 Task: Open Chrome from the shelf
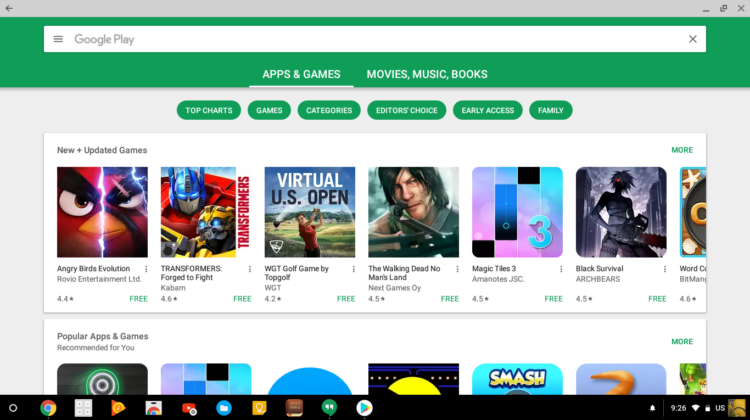pos(48,408)
